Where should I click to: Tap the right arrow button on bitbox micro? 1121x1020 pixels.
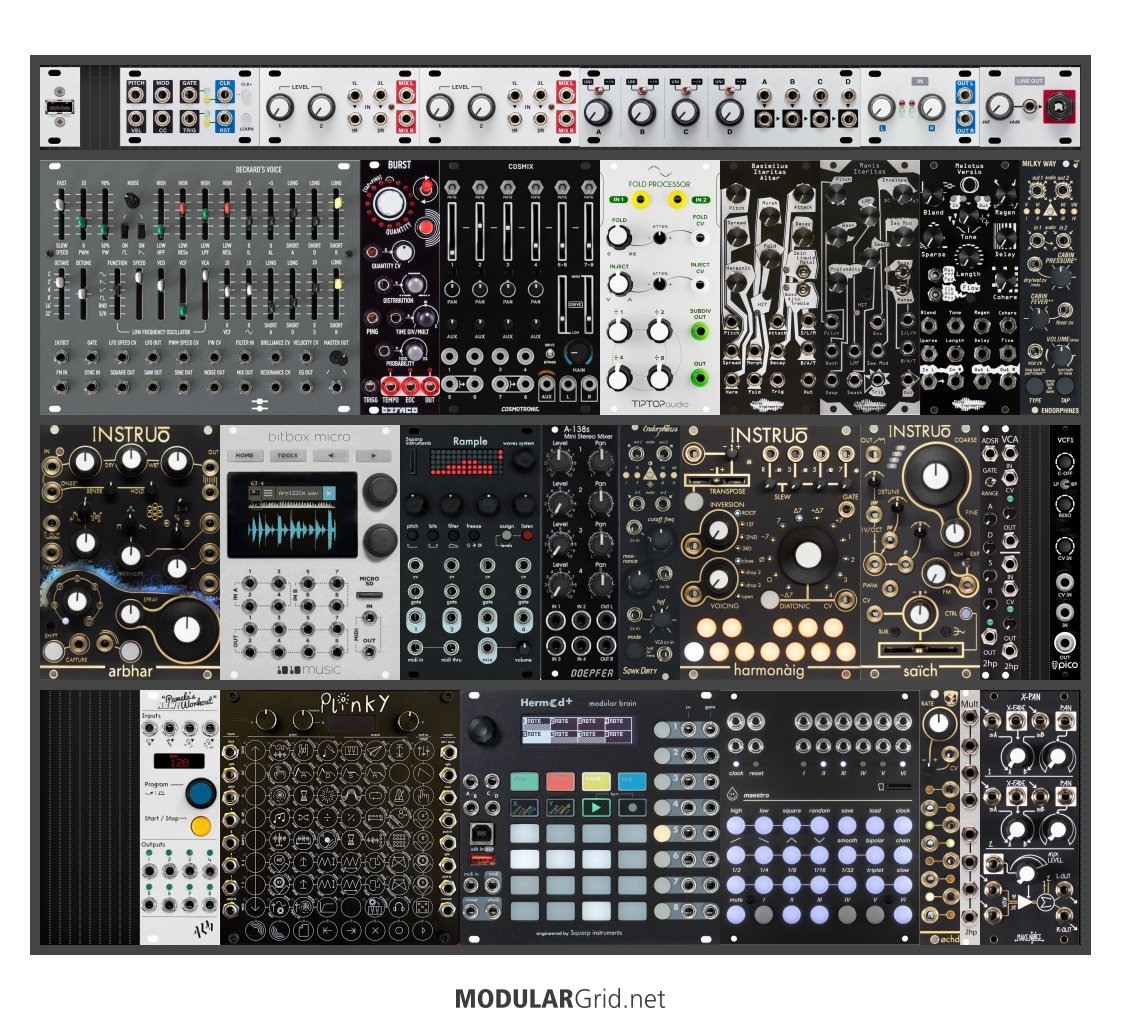coord(372,455)
